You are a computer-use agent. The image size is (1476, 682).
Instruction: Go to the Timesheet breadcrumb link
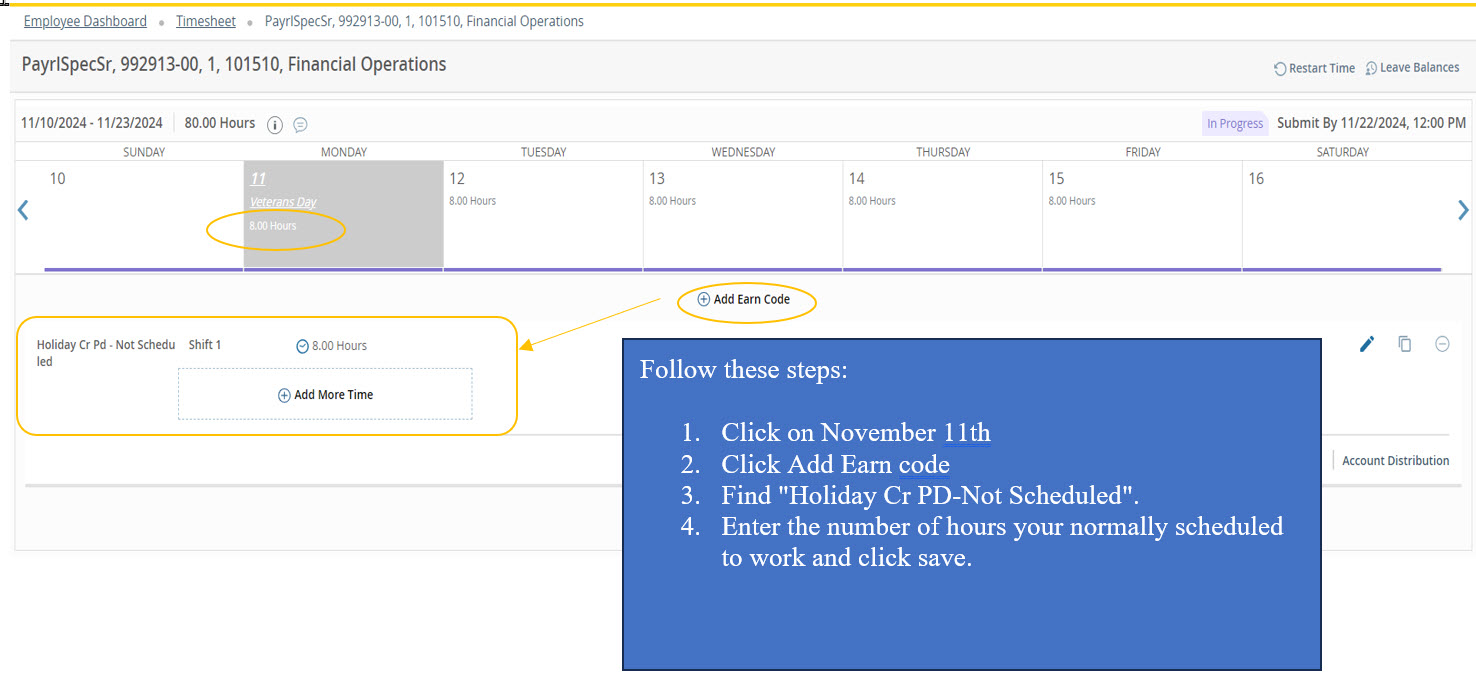point(206,21)
